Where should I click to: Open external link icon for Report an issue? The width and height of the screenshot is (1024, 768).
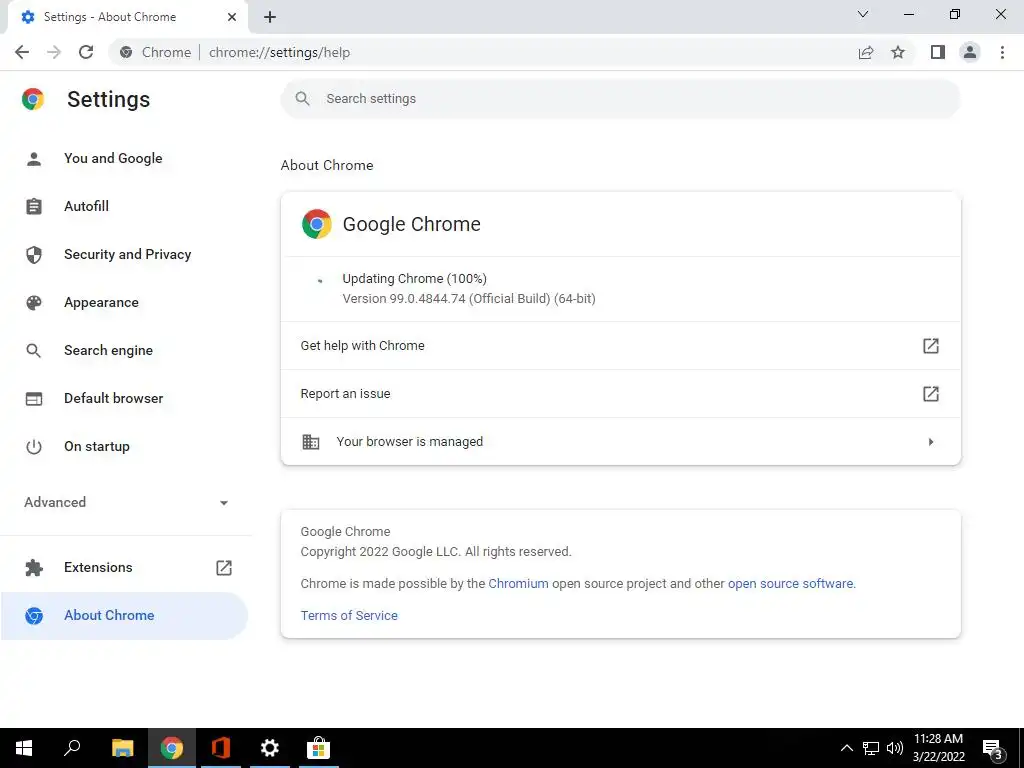(x=930, y=394)
